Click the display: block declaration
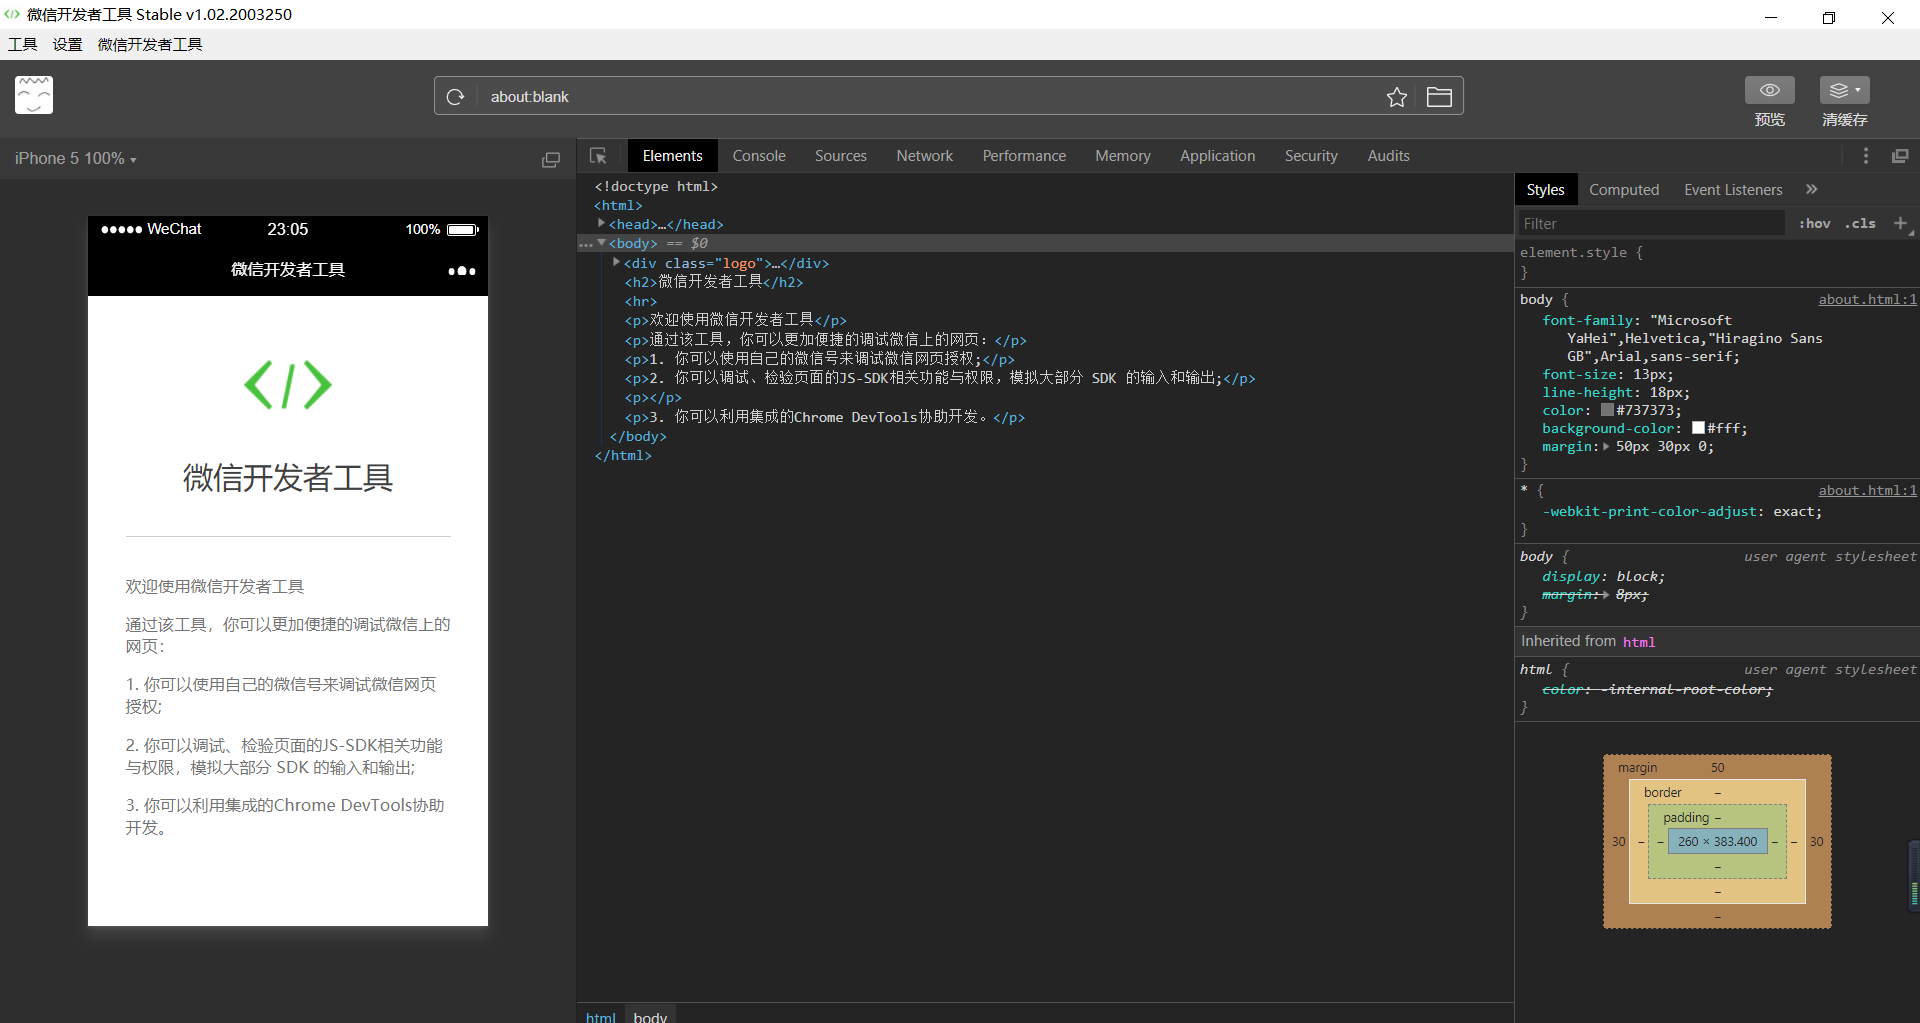This screenshot has height=1023, width=1920. point(1603,577)
